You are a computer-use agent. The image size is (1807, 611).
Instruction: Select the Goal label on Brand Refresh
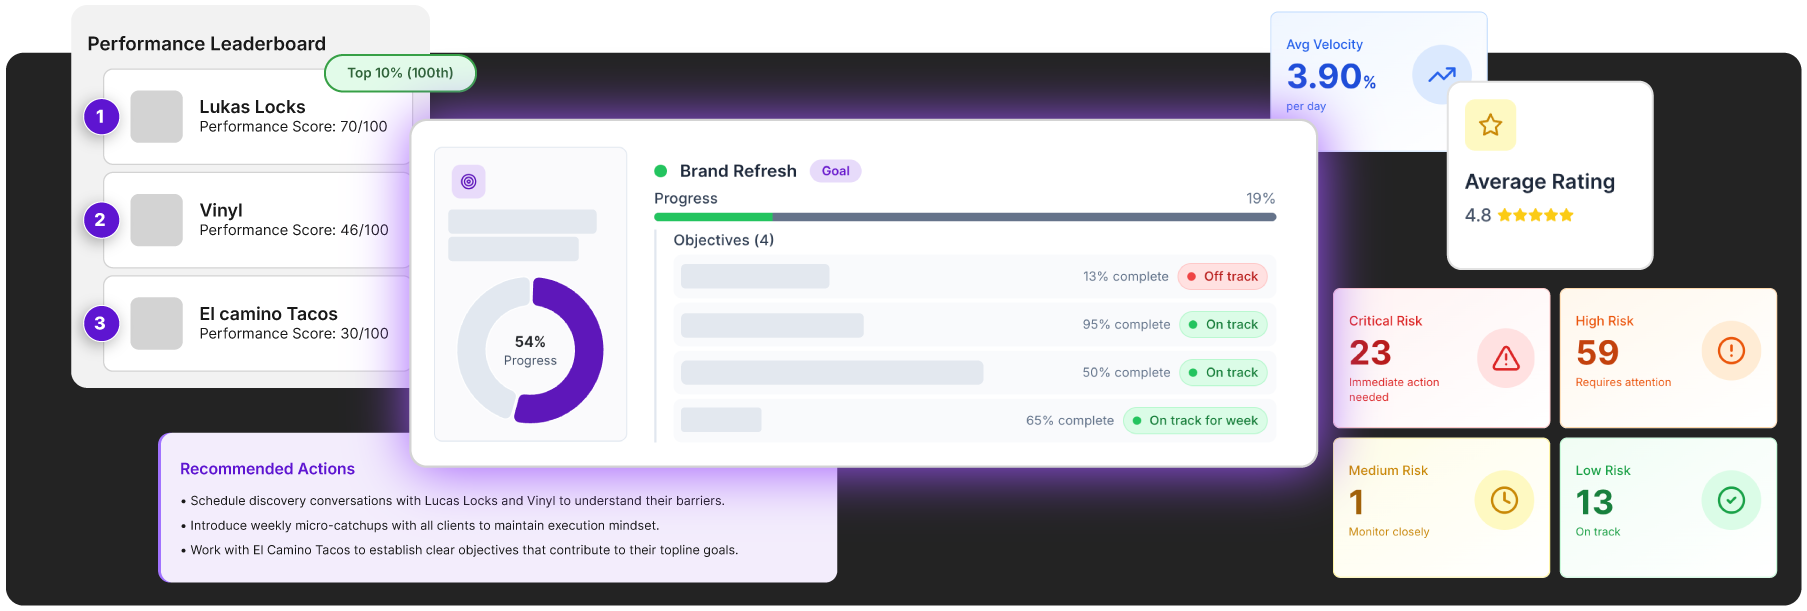[835, 170]
